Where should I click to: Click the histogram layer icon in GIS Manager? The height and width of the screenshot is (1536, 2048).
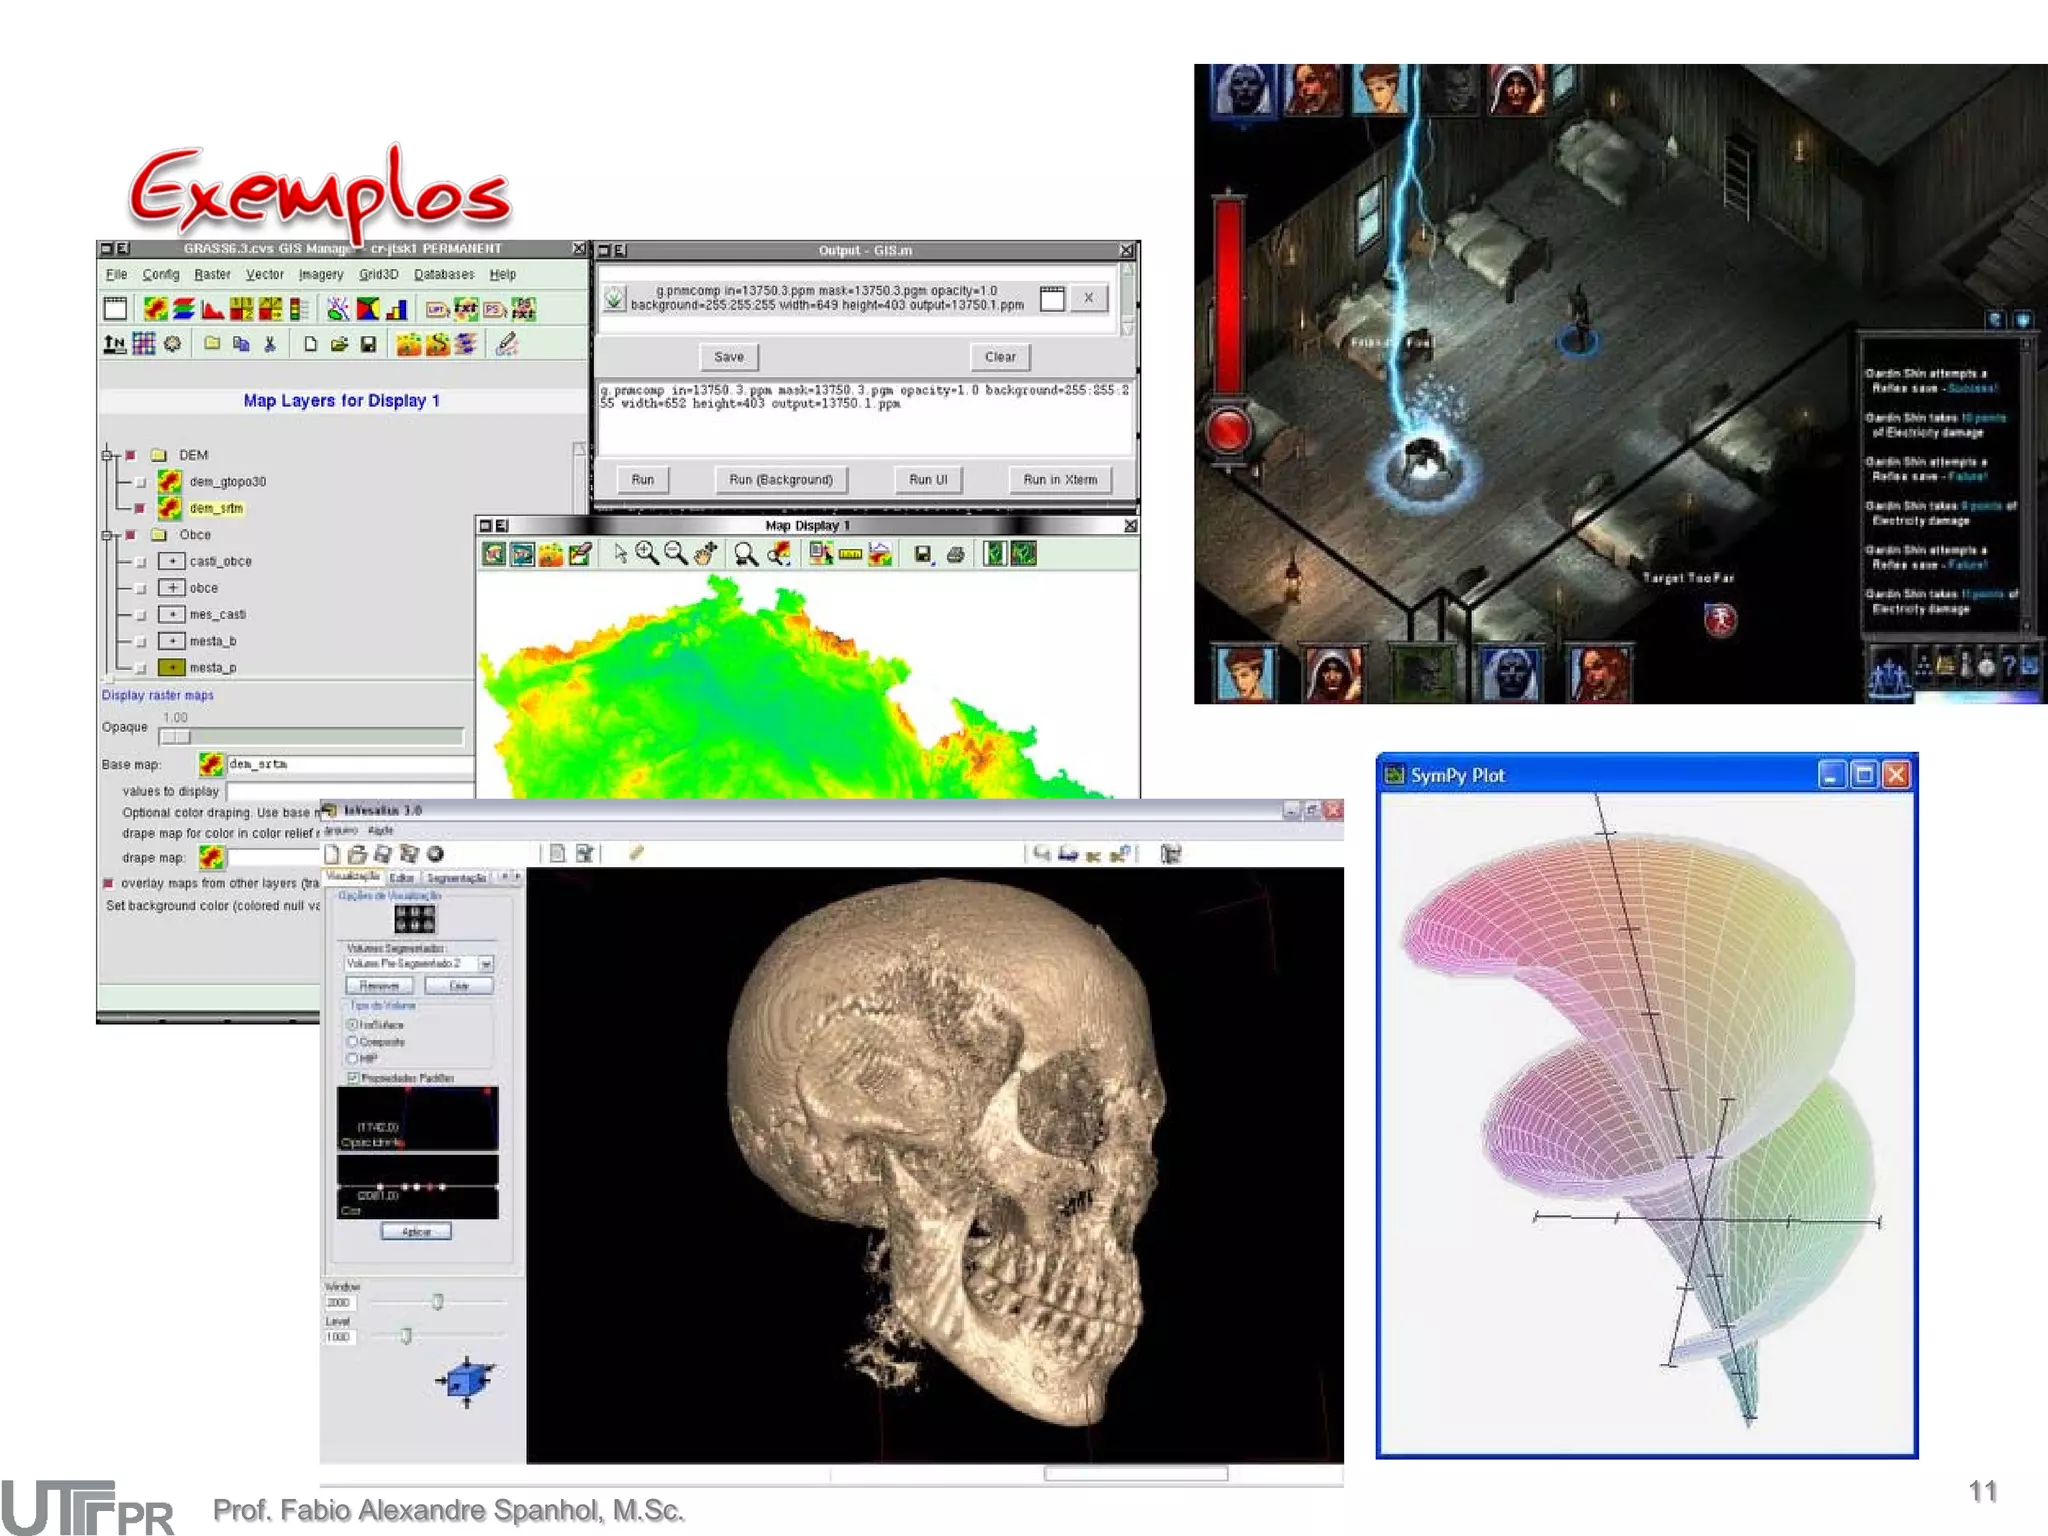click(212, 309)
